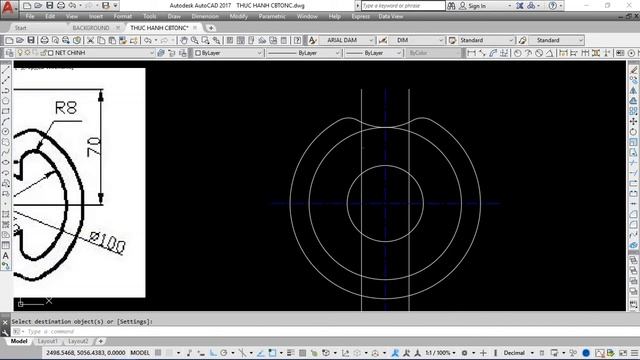Image resolution: width=640 pixels, height=360 pixels.
Task: Open the DIM dimension style dropdown
Action: pyautogui.click(x=441, y=40)
